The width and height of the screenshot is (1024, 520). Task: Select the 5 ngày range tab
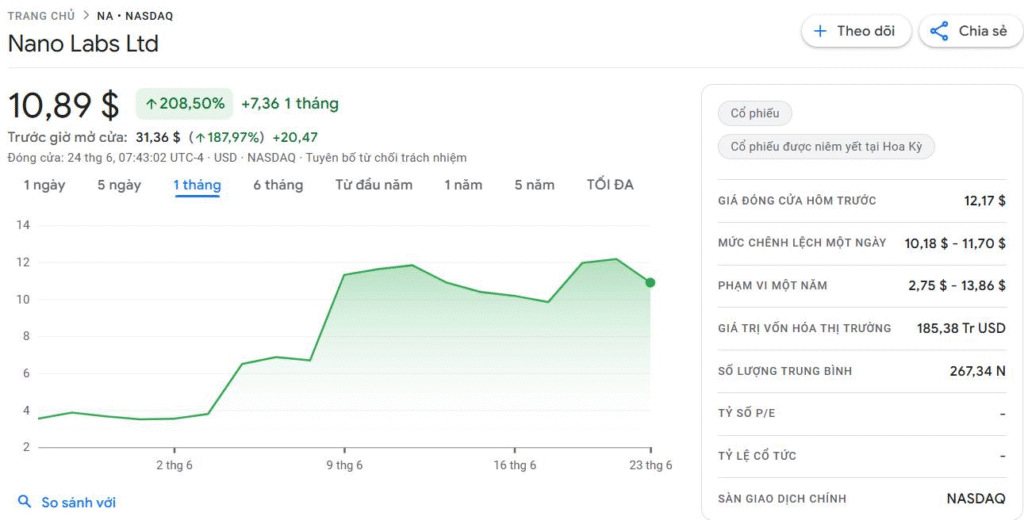(x=120, y=185)
